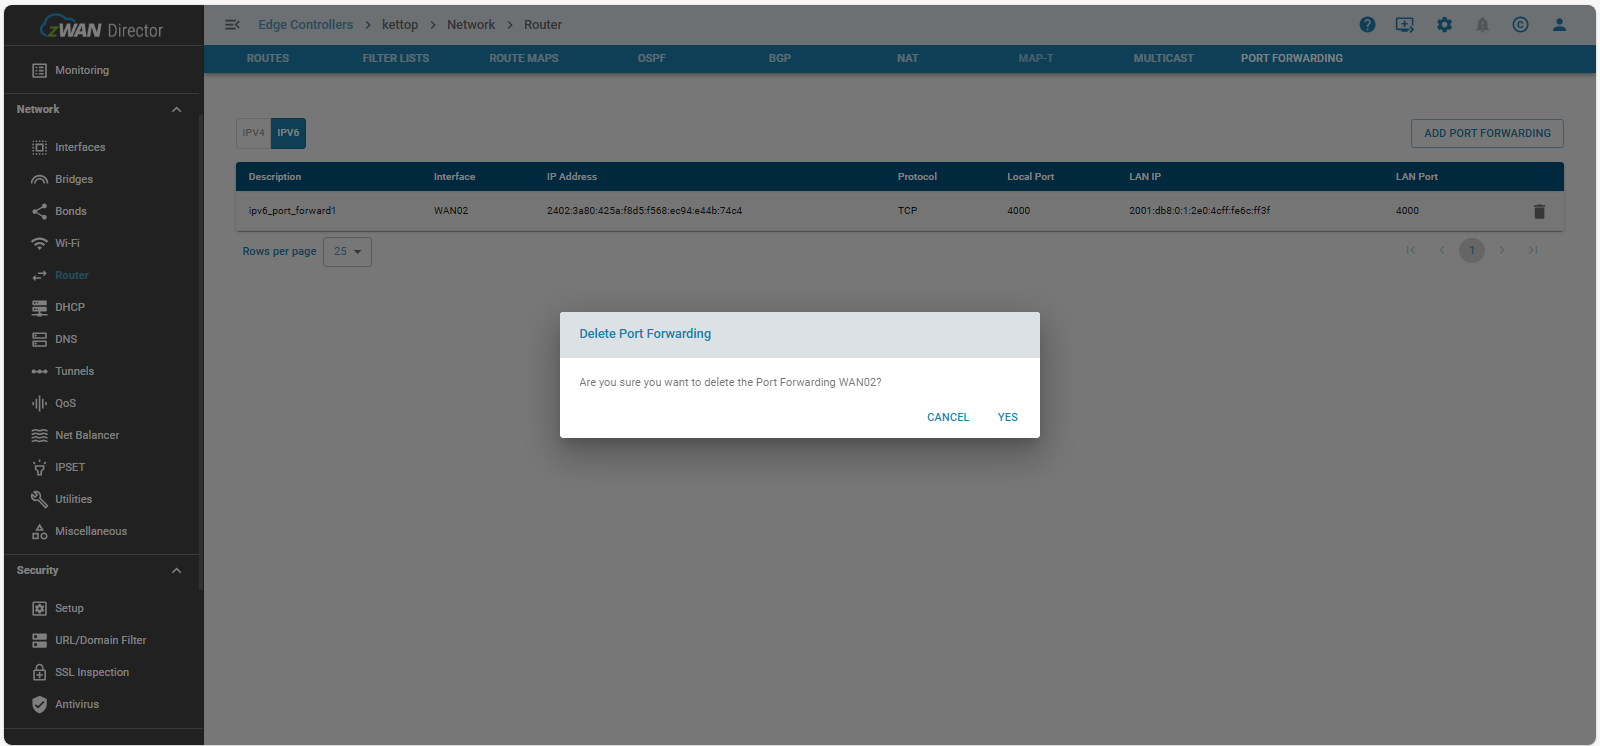Click the remote screen icon in header
The image size is (1600, 746).
[1405, 25]
